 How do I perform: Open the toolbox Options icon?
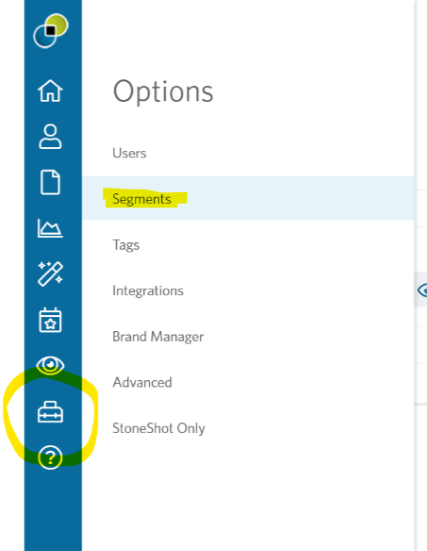click(50, 411)
